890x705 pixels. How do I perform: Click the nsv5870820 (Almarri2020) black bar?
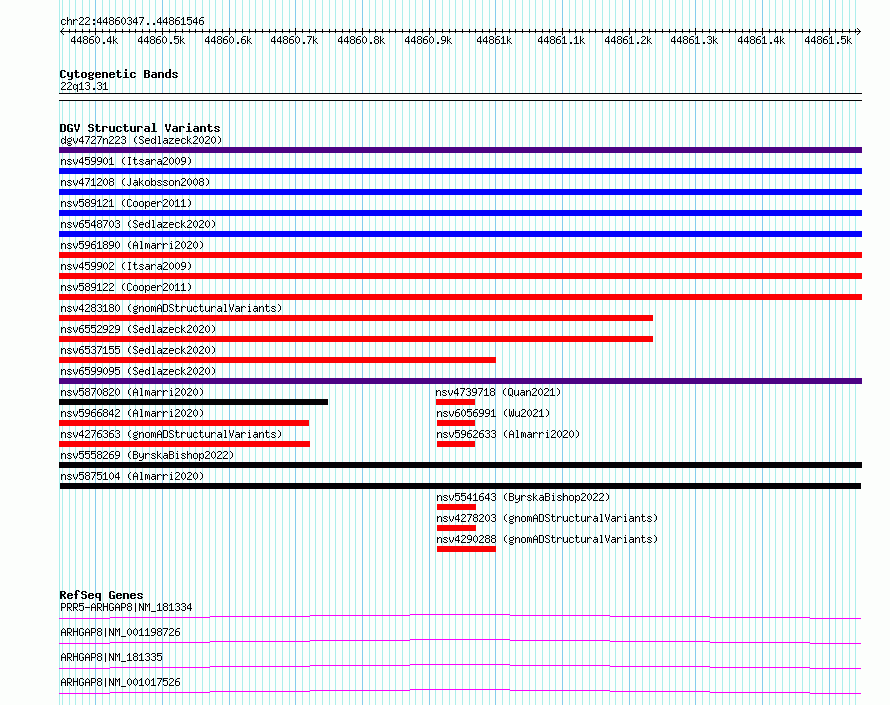[194, 402]
